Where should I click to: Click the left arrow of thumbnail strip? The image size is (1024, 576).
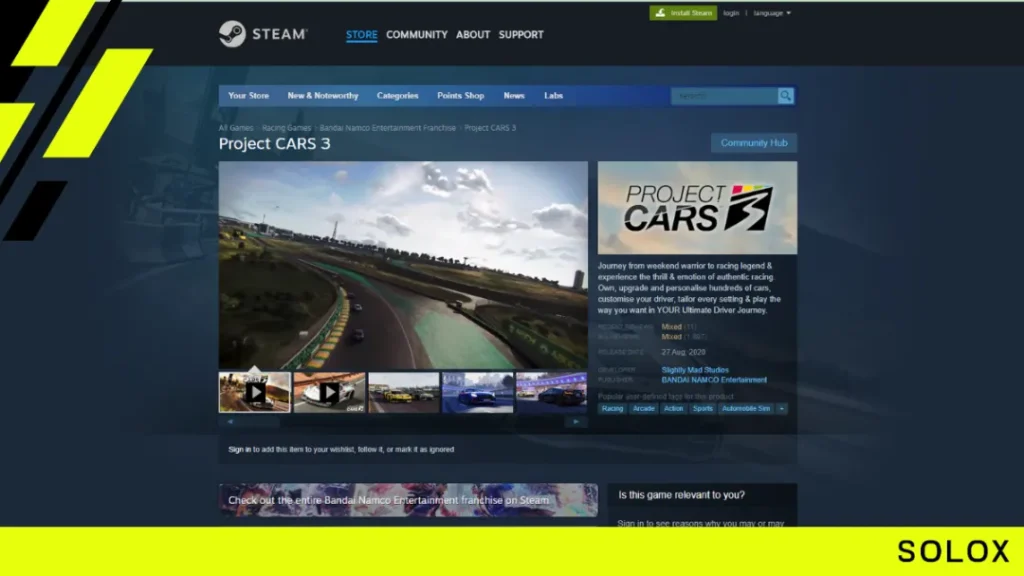[230, 422]
